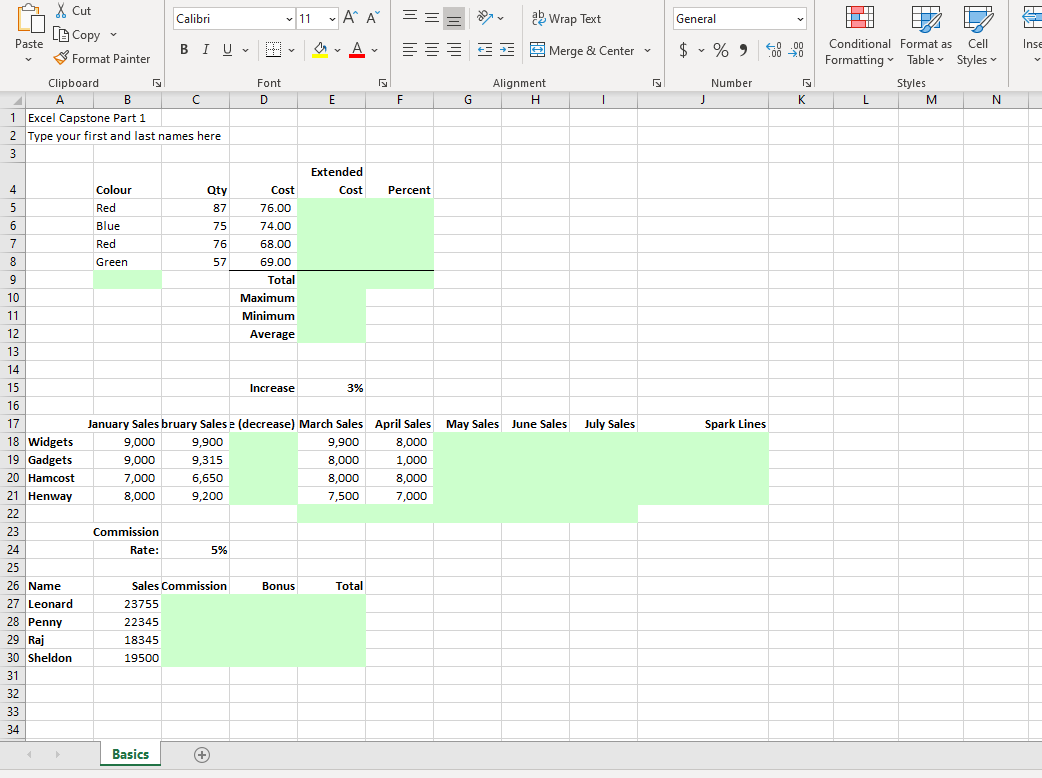Click the Copy icon

[61, 35]
